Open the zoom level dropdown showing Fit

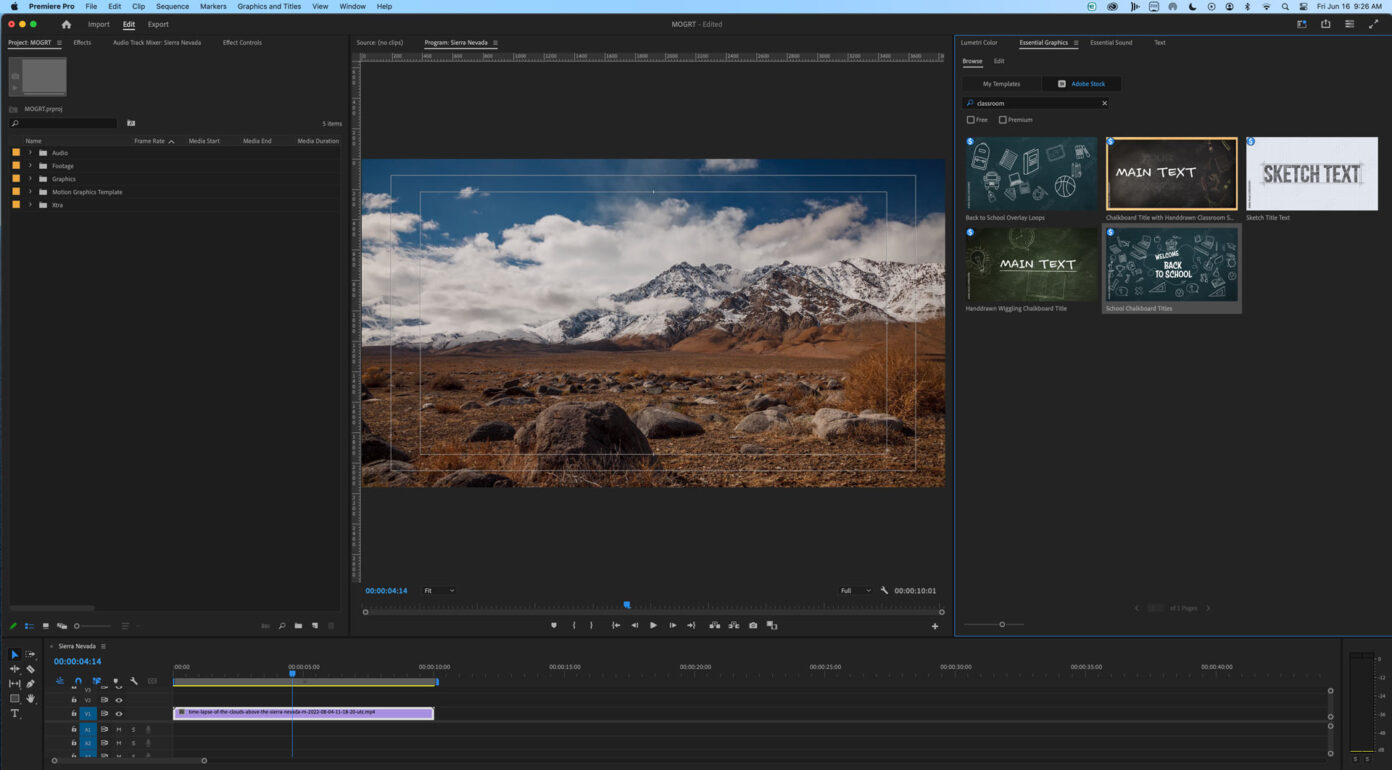pos(438,590)
